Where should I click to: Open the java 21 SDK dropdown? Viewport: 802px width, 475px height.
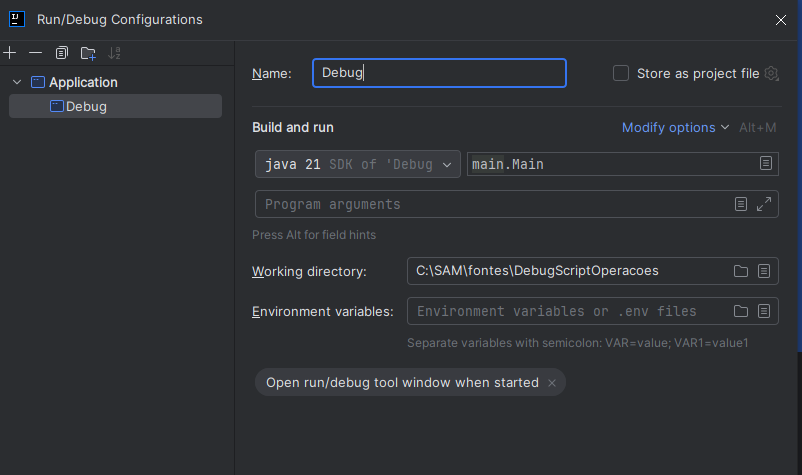(358, 164)
